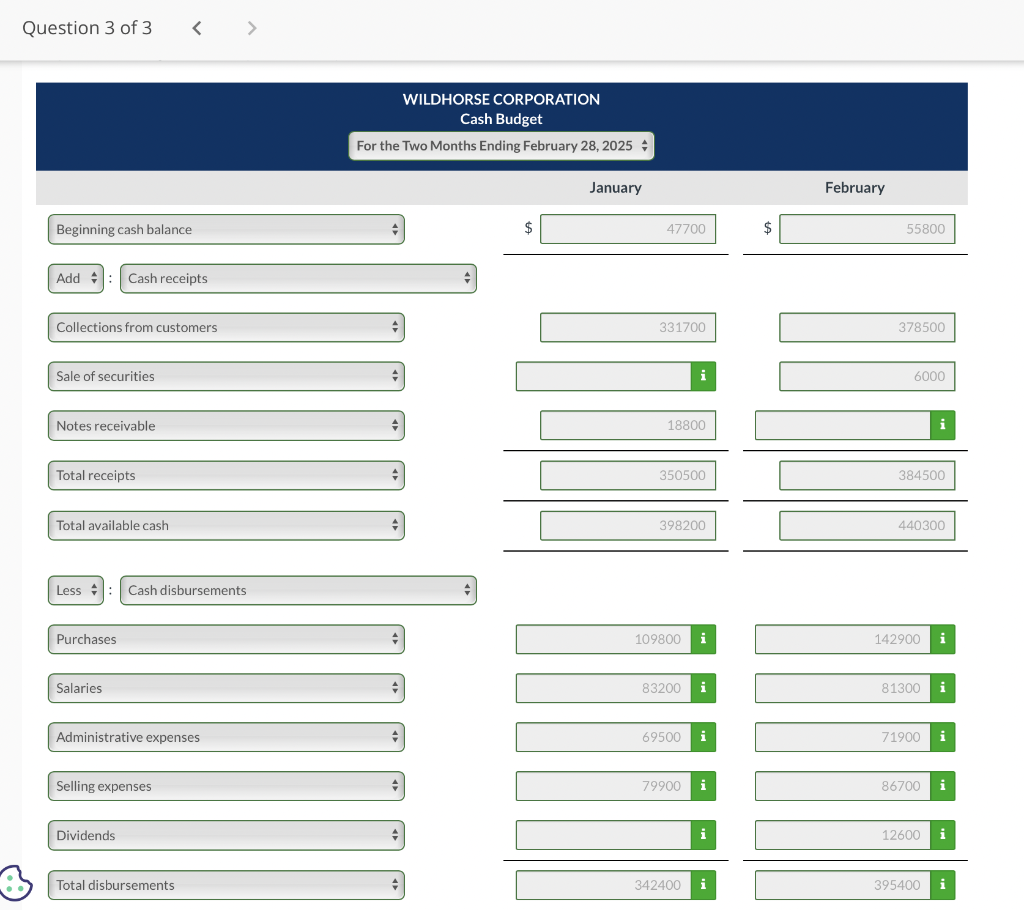Open the Purchases row dropdown

tap(226, 639)
